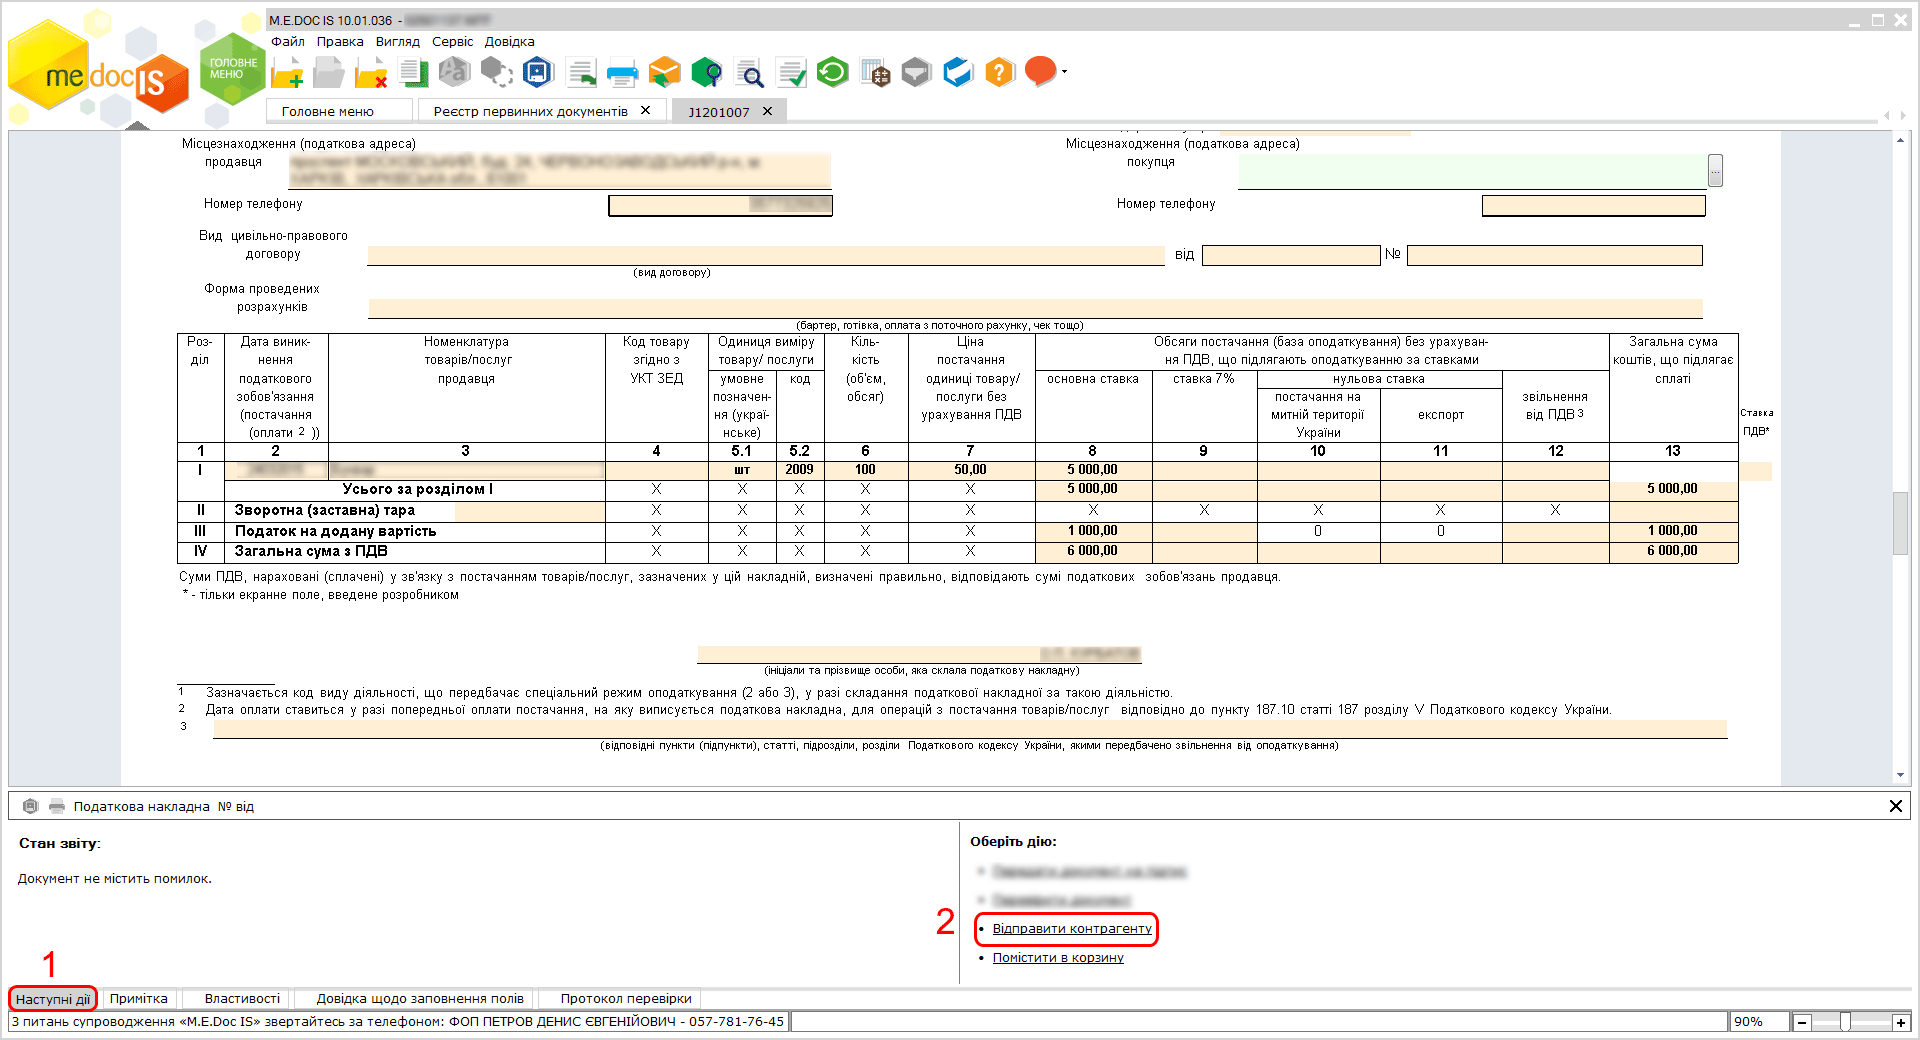Click the green circular refresh icon
This screenshot has width=1920, height=1040.
tap(832, 72)
